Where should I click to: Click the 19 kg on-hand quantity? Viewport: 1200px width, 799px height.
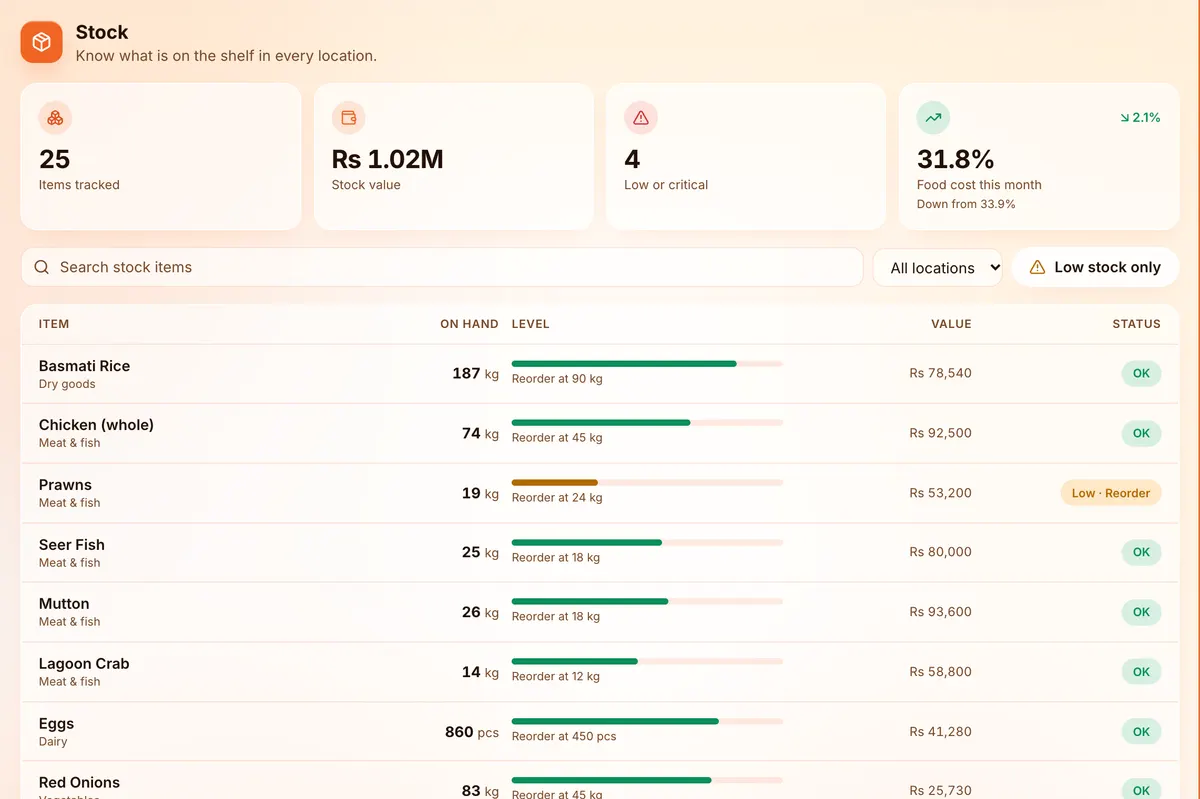(x=480, y=493)
